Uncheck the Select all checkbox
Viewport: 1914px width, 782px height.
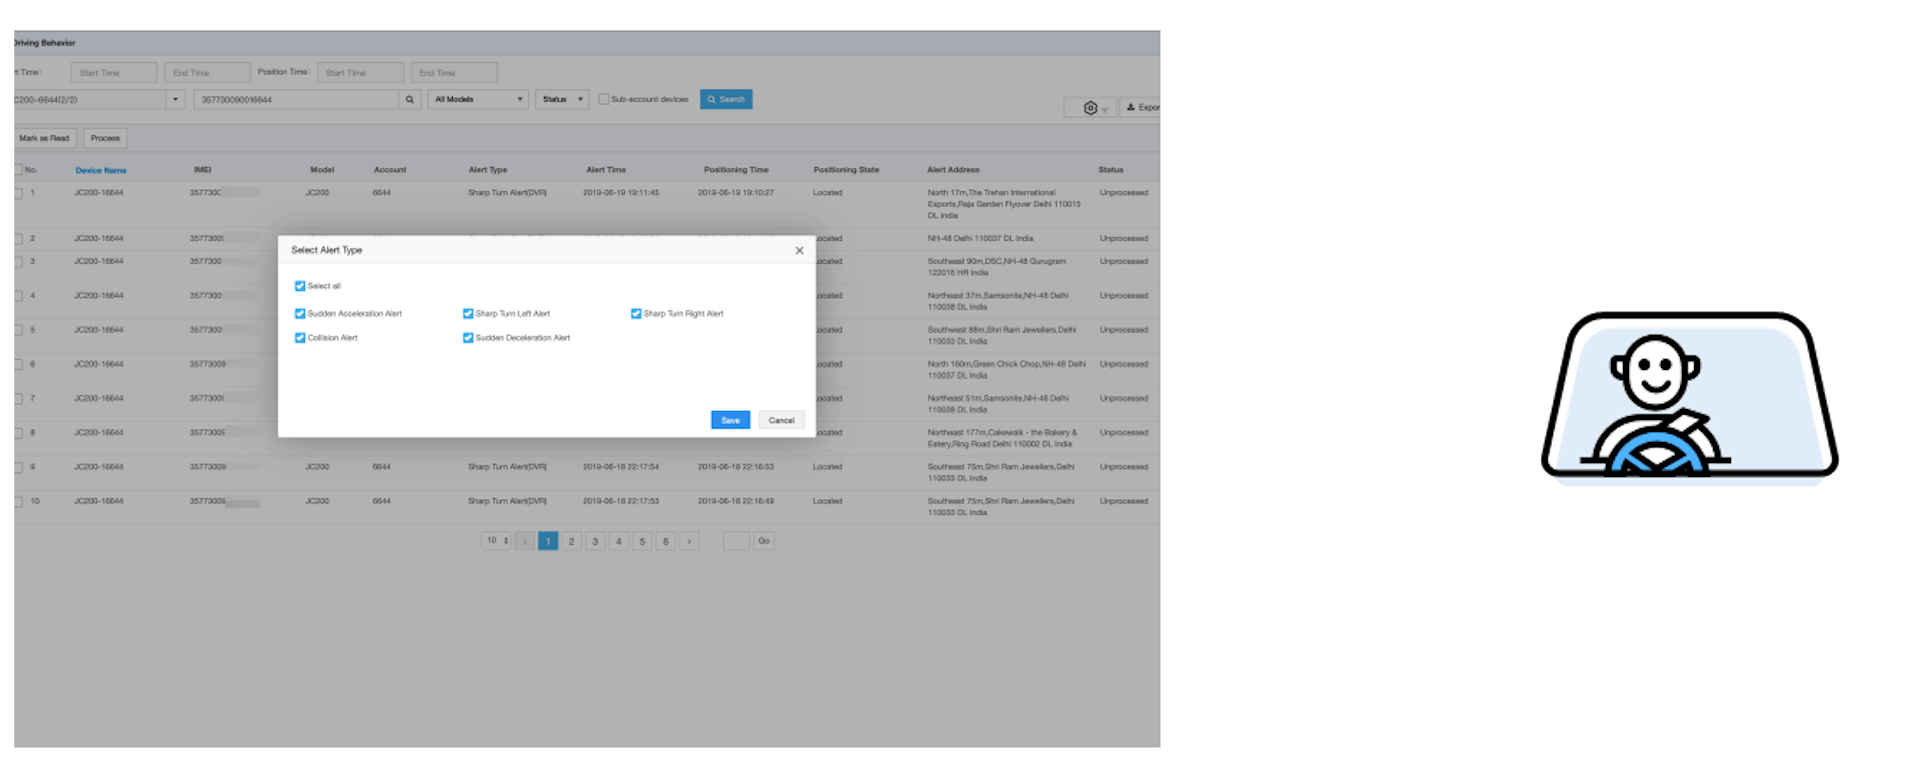pos(300,286)
